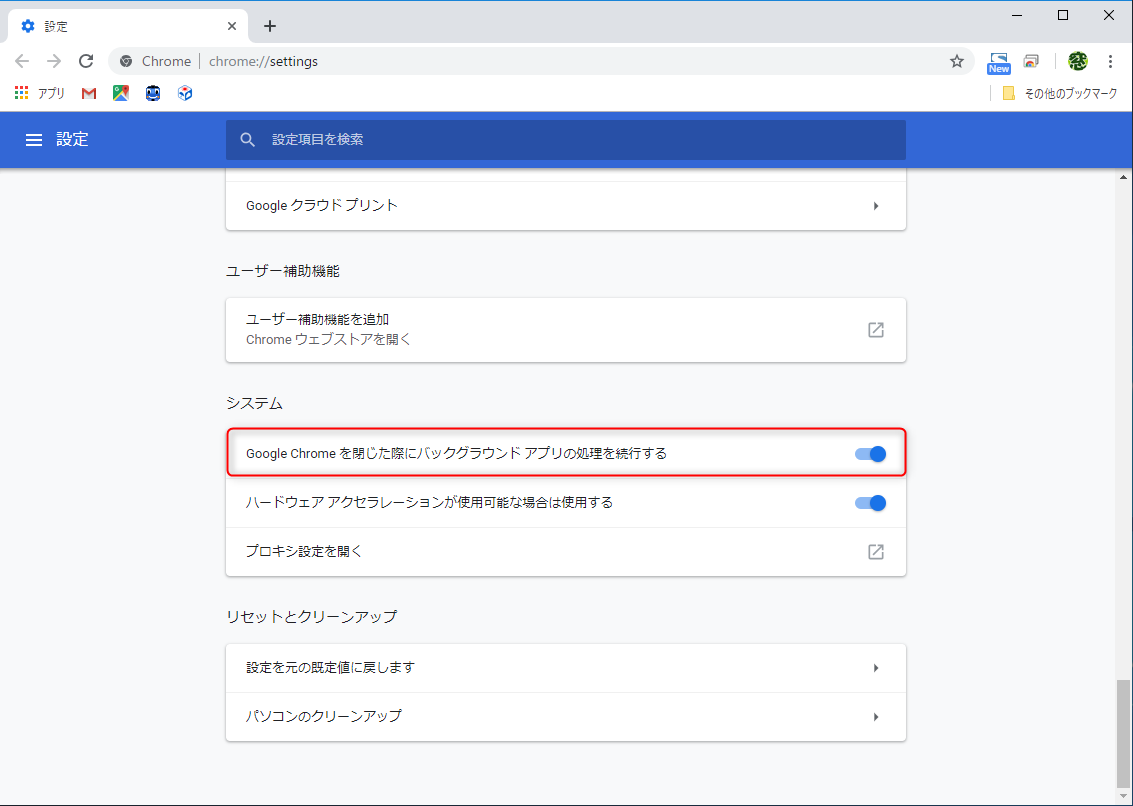Disable background apps after closing Chrome
Screen dimensions: 1133x806
click(x=870, y=453)
